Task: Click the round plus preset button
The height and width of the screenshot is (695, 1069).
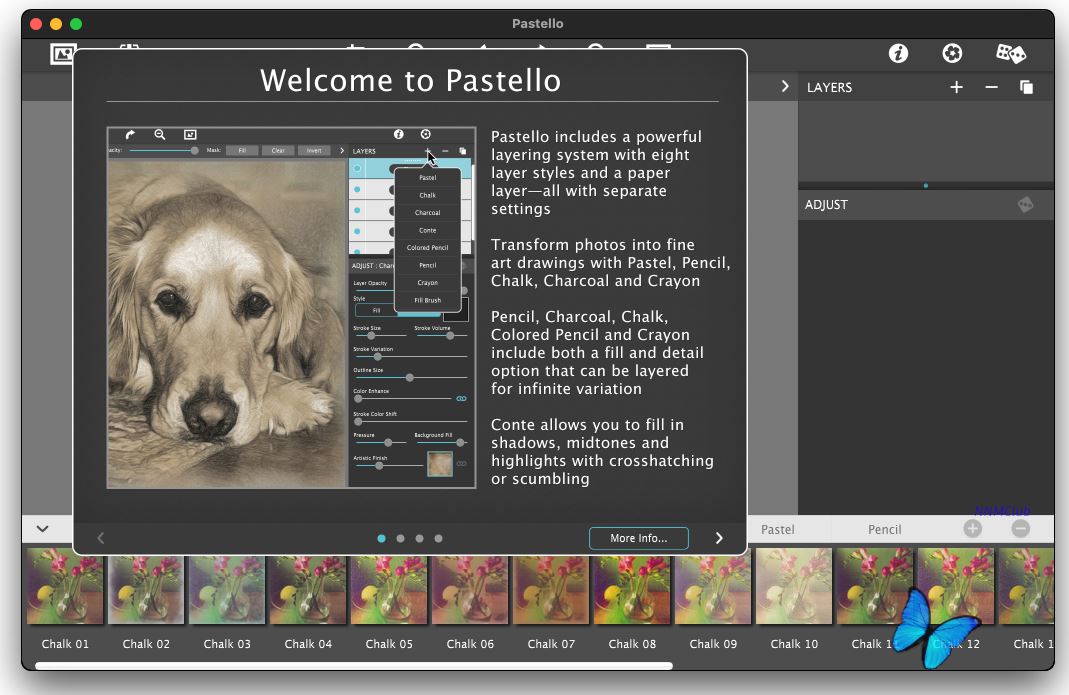Action: coord(973,529)
